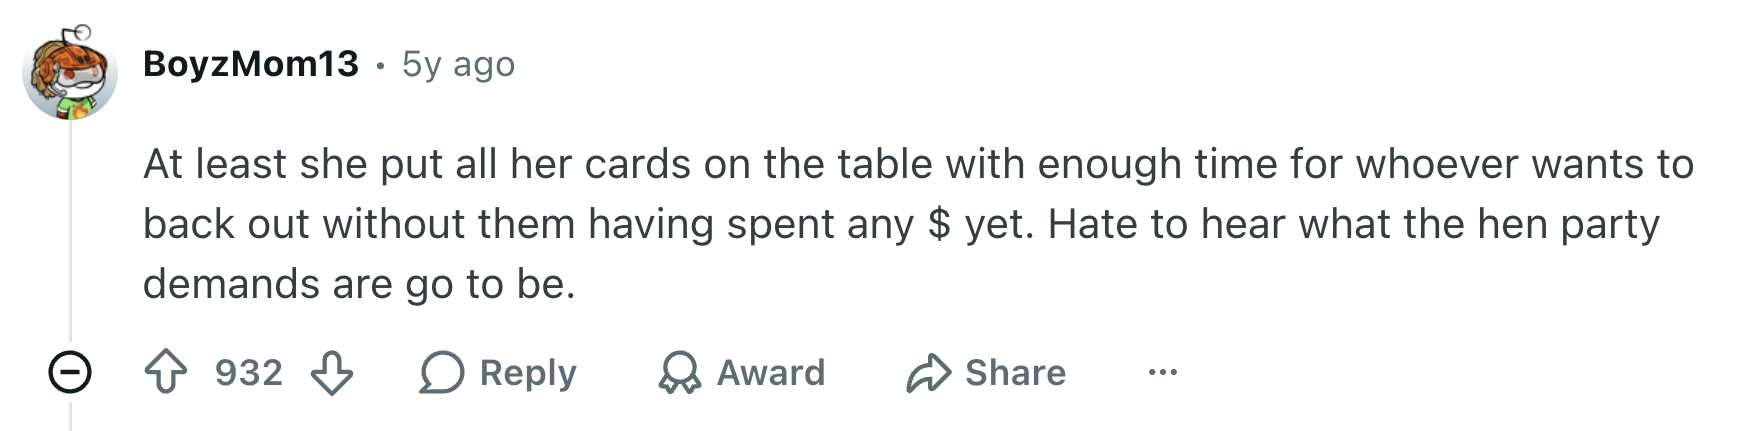Open the three-dot more options menu
The image size is (1756, 431).
1162,373
